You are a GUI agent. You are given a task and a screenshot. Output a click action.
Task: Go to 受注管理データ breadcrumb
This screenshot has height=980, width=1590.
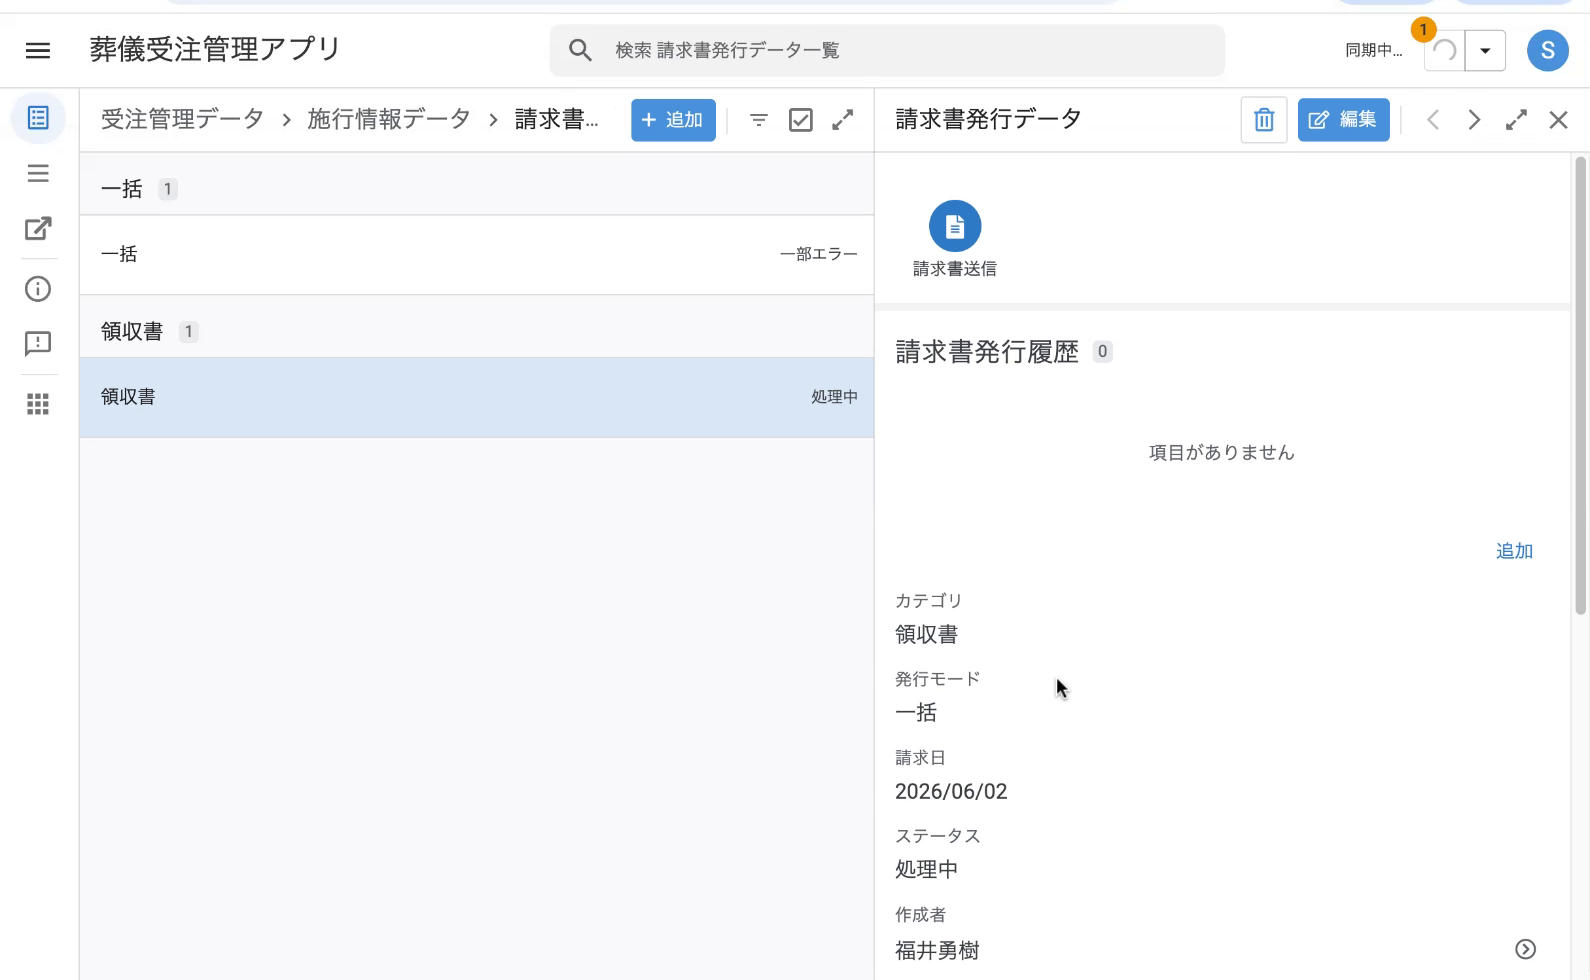pyautogui.click(x=182, y=119)
